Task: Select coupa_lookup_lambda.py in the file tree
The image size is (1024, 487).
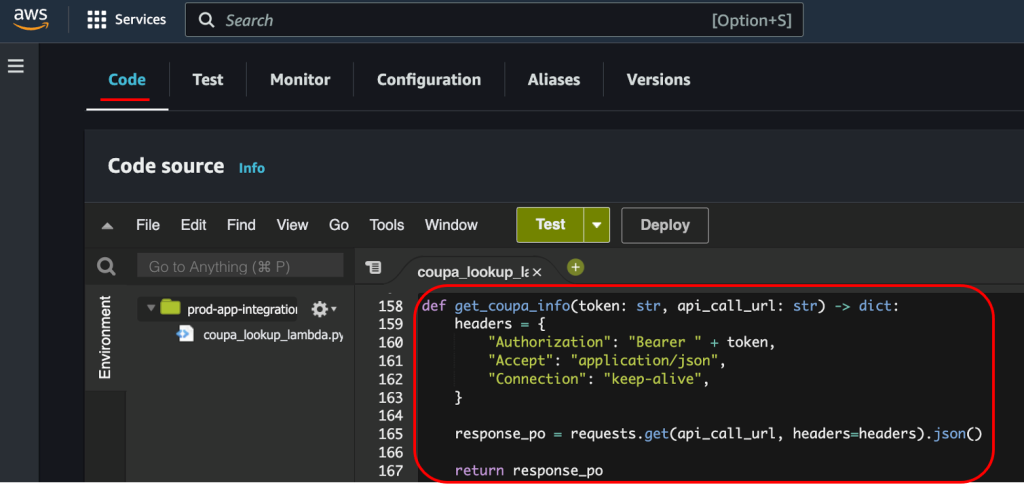Action: point(272,335)
